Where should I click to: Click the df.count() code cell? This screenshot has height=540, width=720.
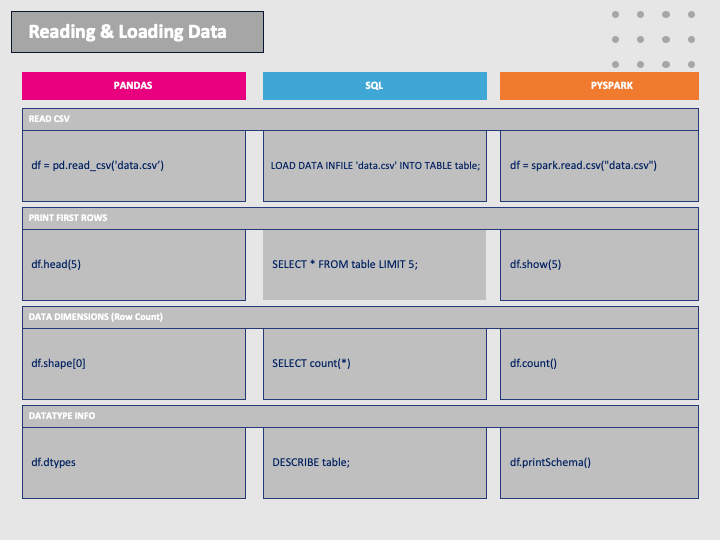tap(599, 364)
